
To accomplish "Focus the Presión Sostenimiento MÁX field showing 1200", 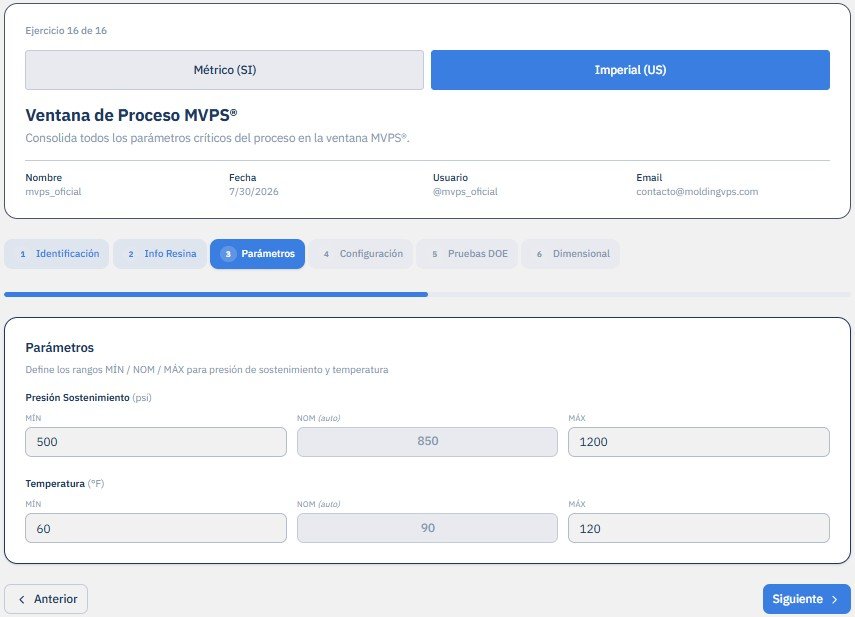I will tap(699, 441).
